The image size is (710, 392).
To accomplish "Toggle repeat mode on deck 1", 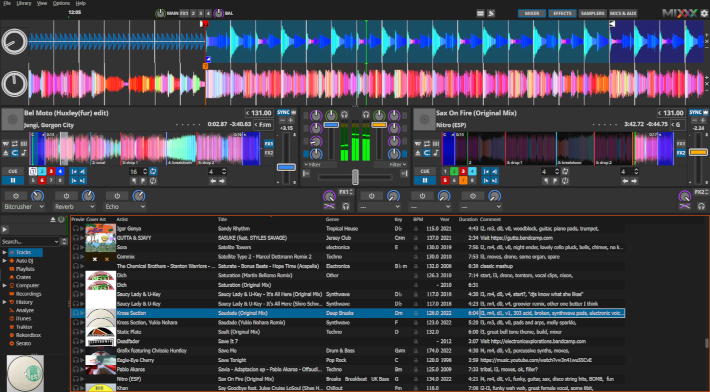I will point(14,143).
